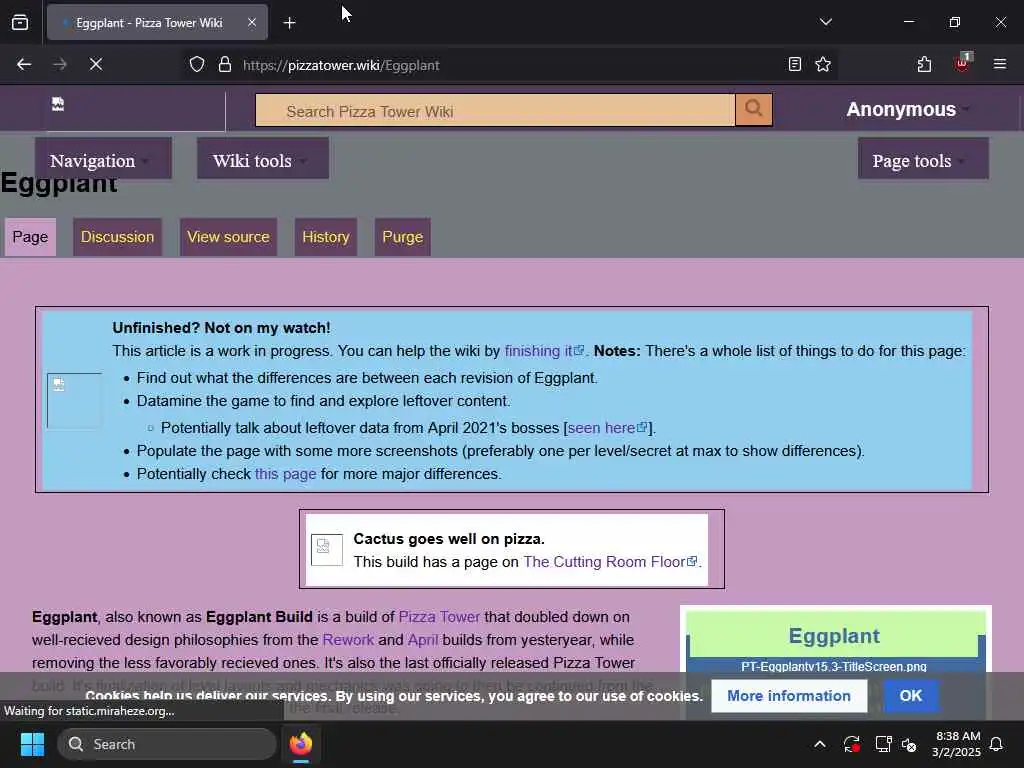Screen dimensions: 1024x768
Task: Open the Windows Start menu
Action: pyautogui.click(x=32, y=744)
